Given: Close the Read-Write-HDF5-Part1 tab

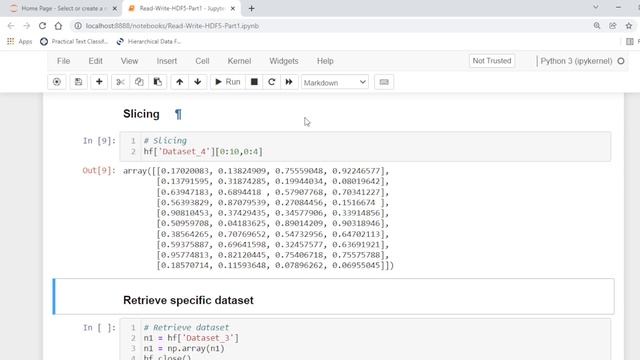Looking at the screenshot, I should pyautogui.click(x=233, y=8).
